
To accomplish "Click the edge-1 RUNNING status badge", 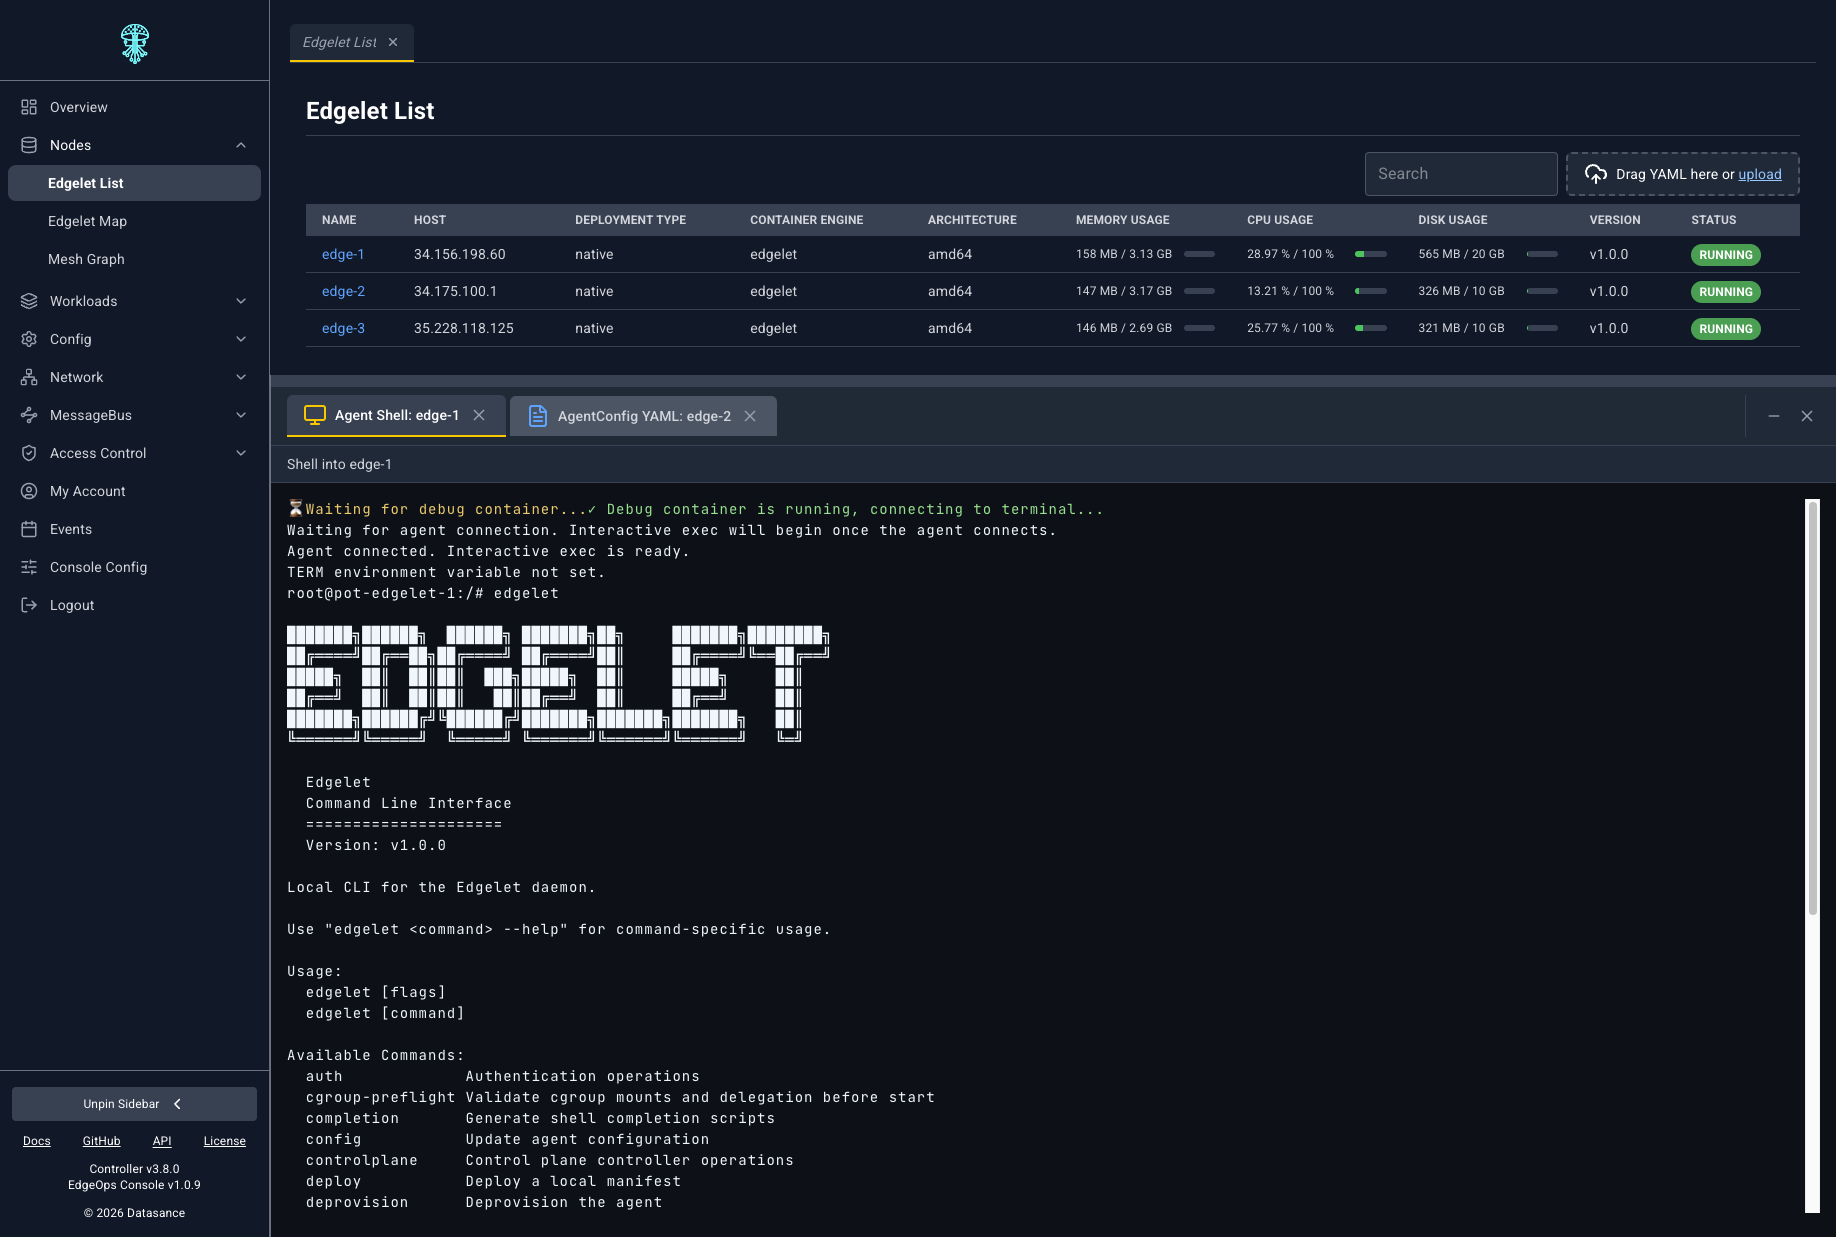I will pyautogui.click(x=1725, y=255).
